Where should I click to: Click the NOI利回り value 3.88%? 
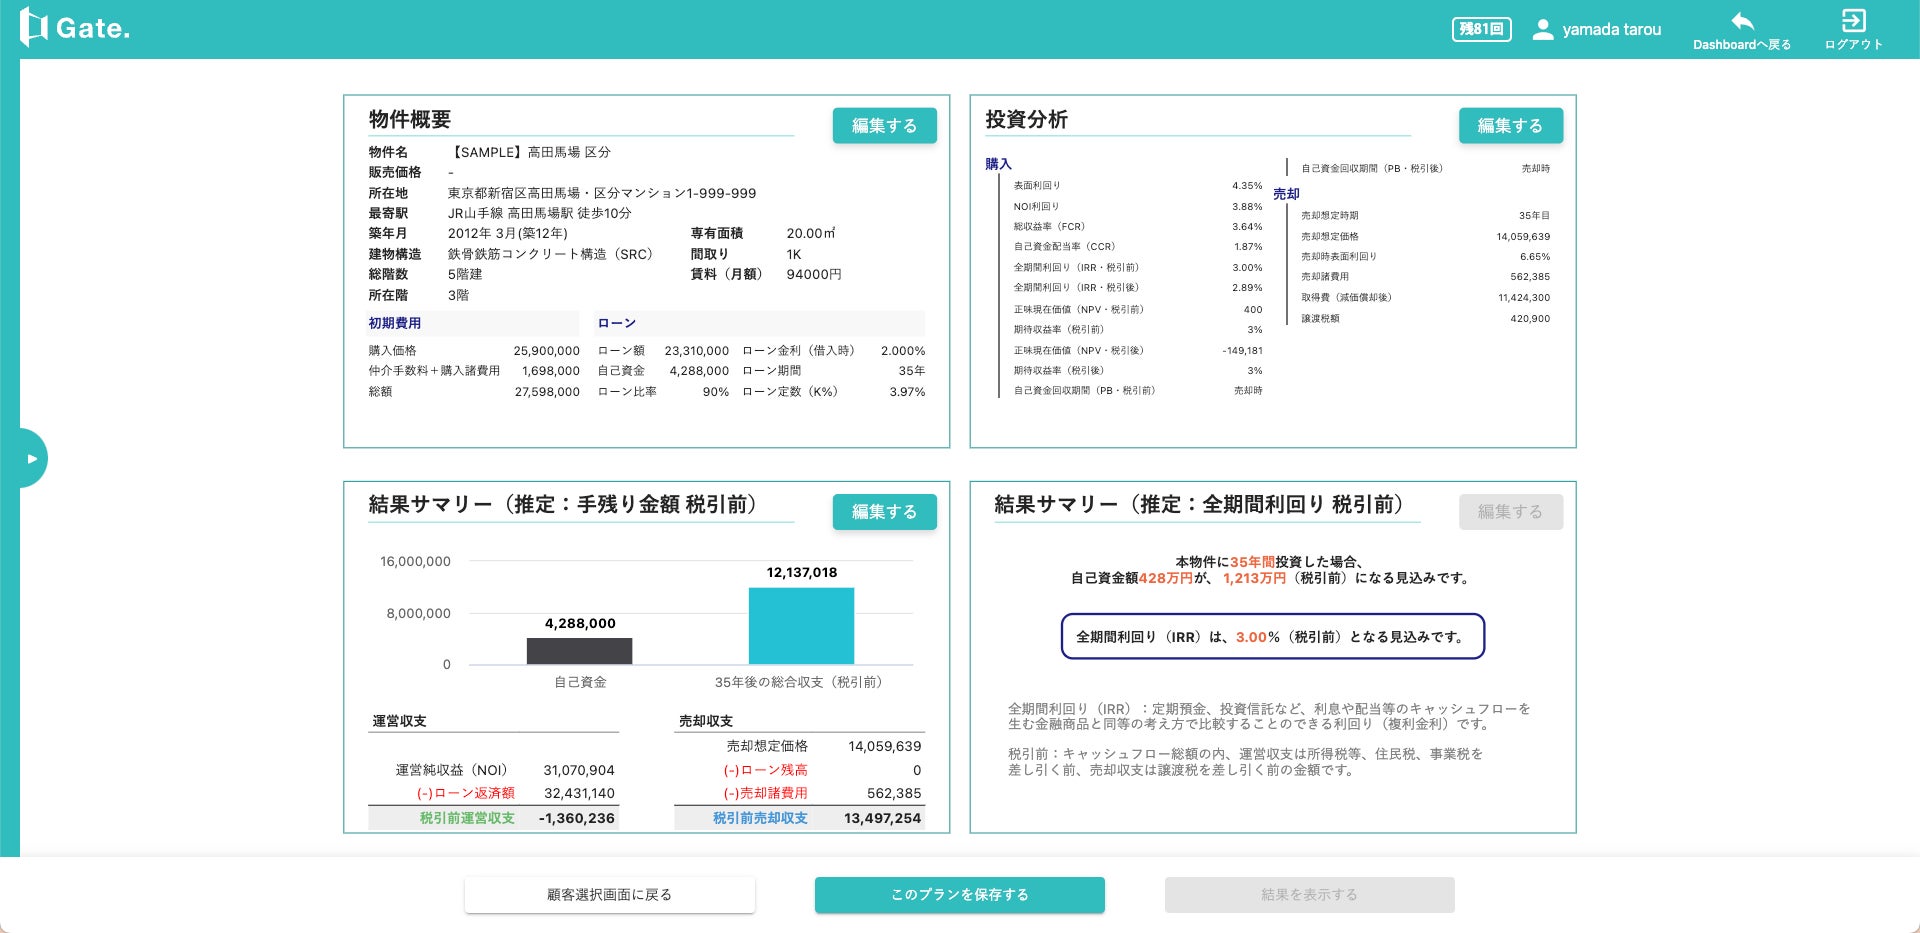tap(1247, 207)
